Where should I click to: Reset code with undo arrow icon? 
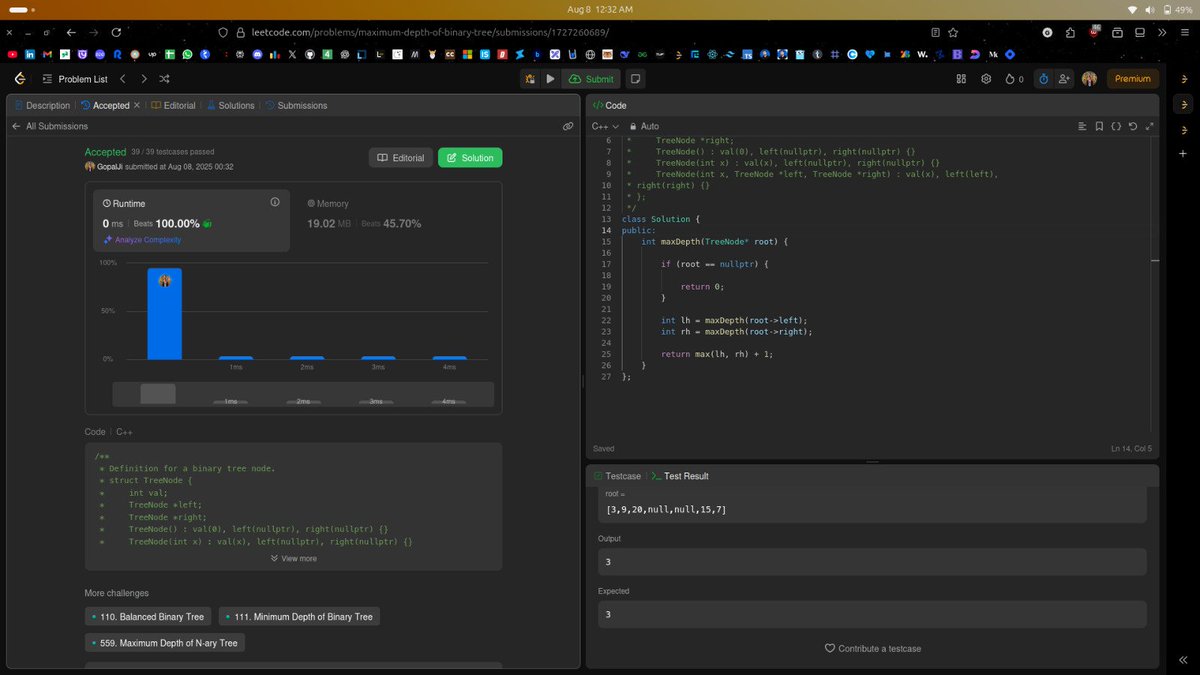click(x=1132, y=126)
